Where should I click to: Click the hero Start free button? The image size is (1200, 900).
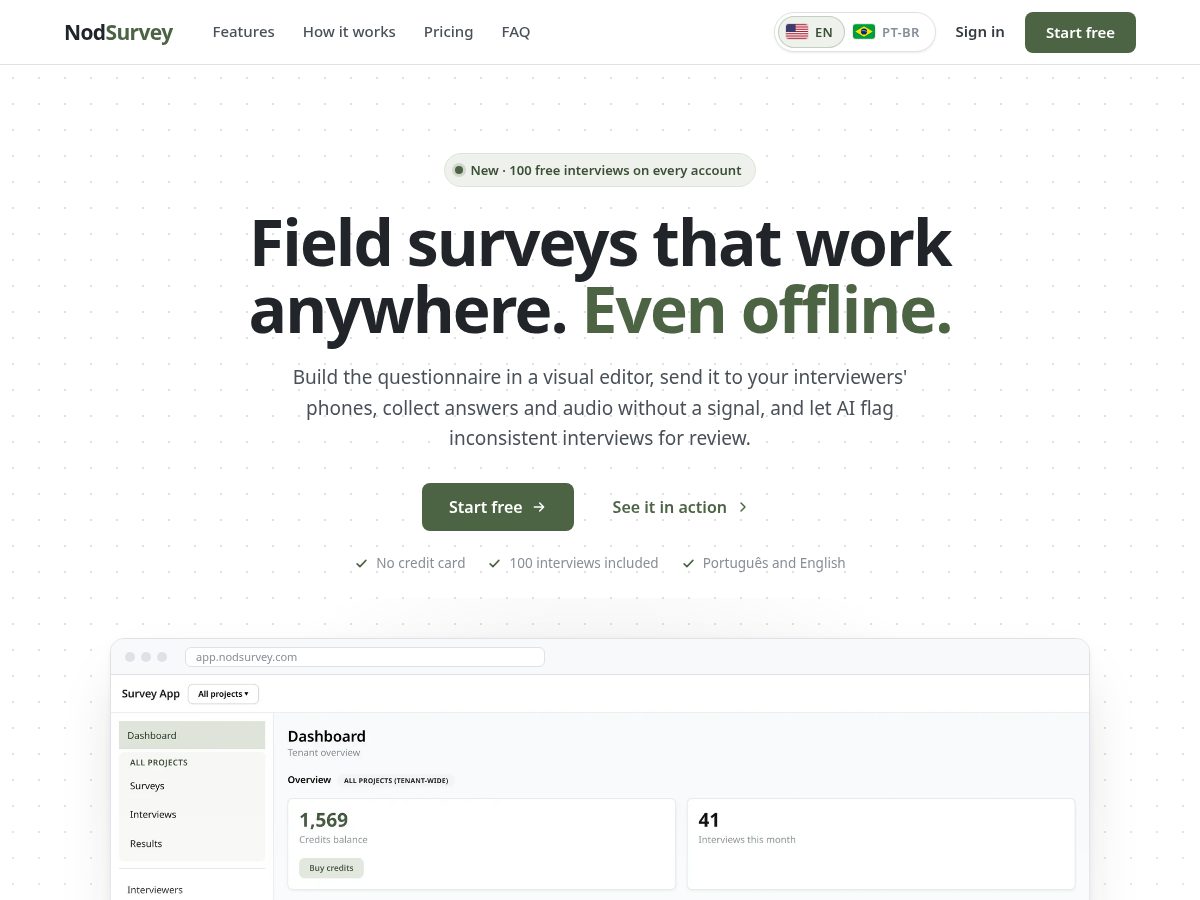click(x=498, y=507)
